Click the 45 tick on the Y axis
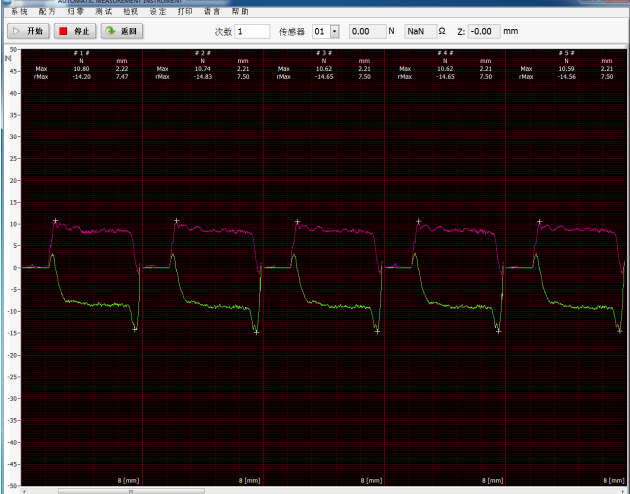Screen dimensions: 630x494 click(x=14, y=71)
